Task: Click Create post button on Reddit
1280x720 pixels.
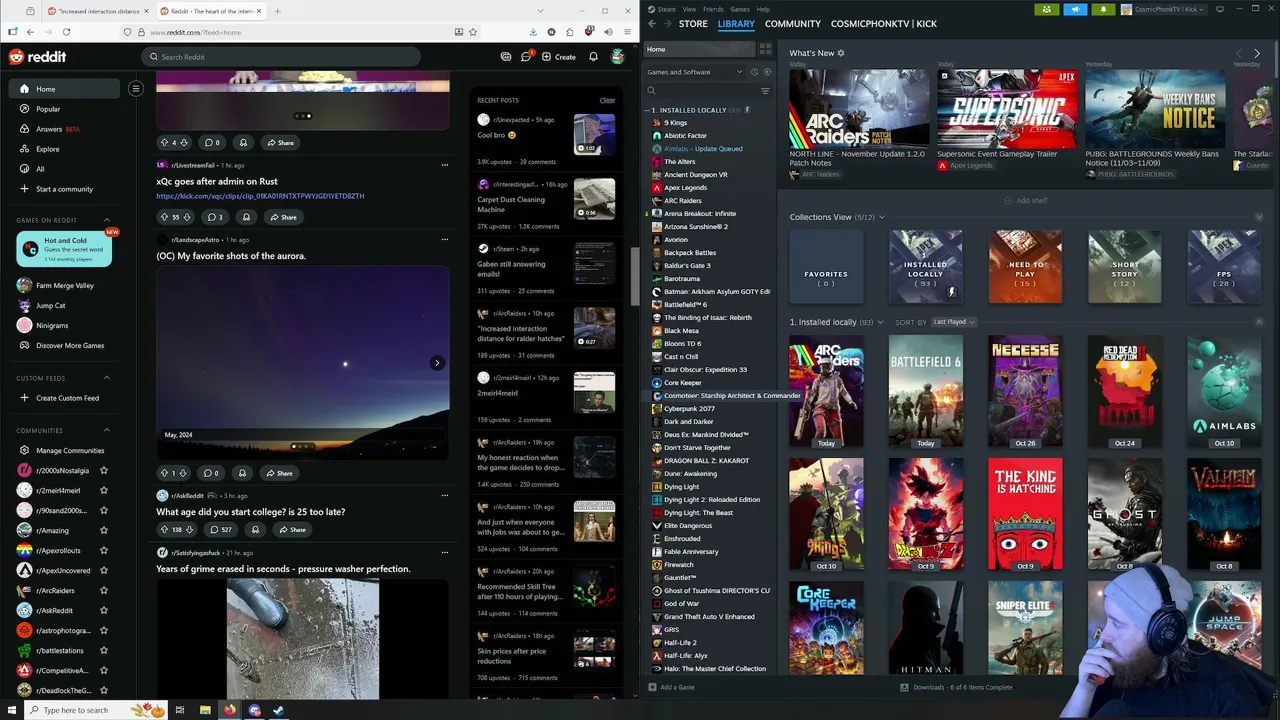Action: coord(559,57)
